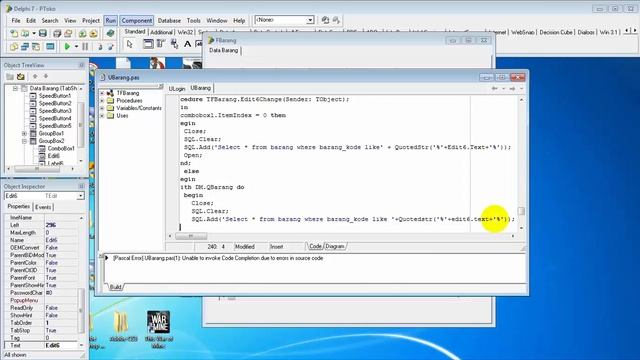The height and width of the screenshot is (360, 640).
Task: Click the Pause debug icon
Action: pyautogui.click(x=85, y=47)
